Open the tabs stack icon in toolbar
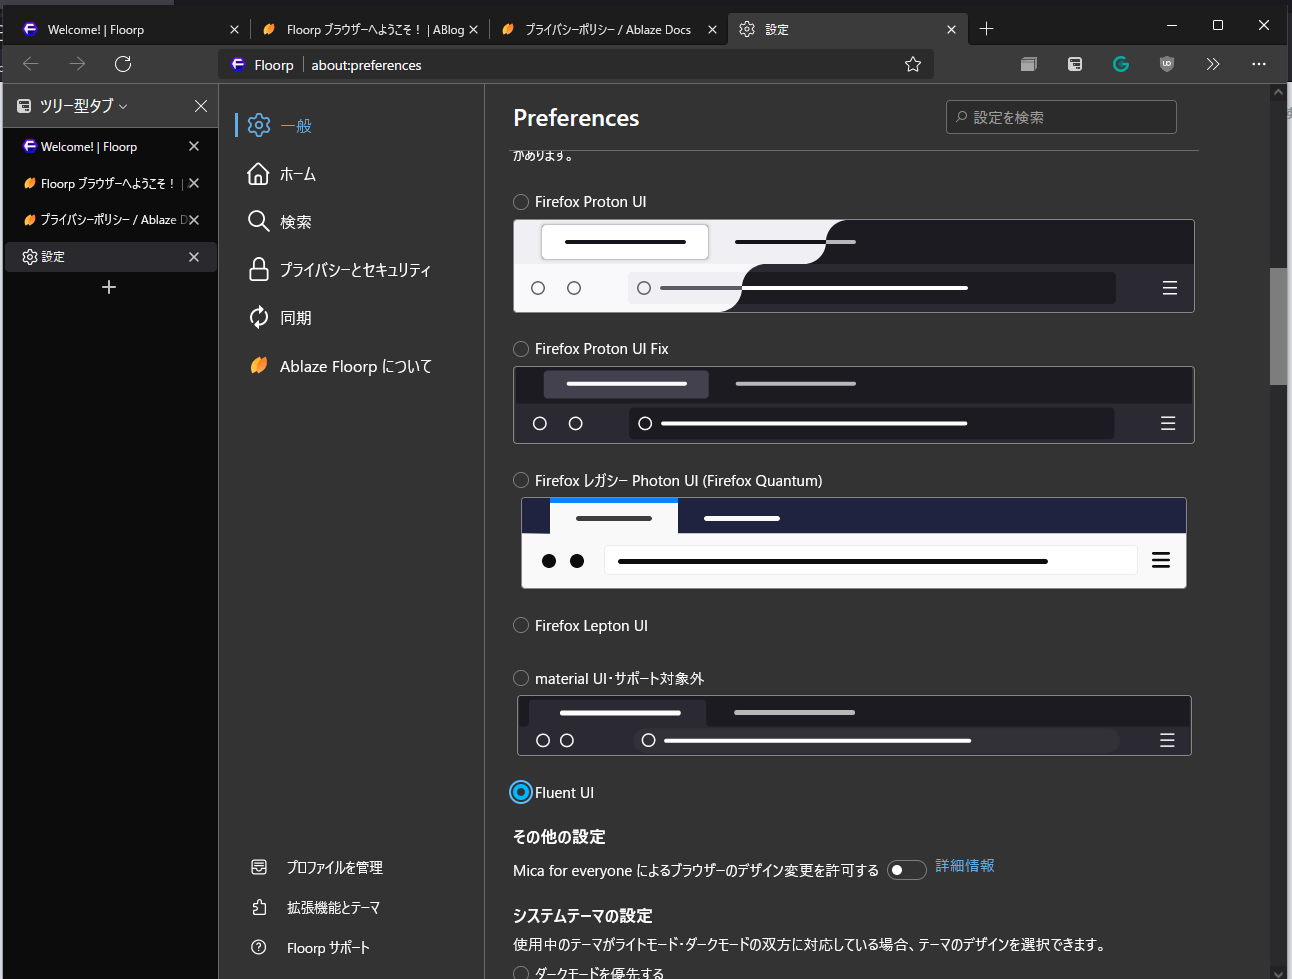This screenshot has width=1292, height=979. [1029, 64]
